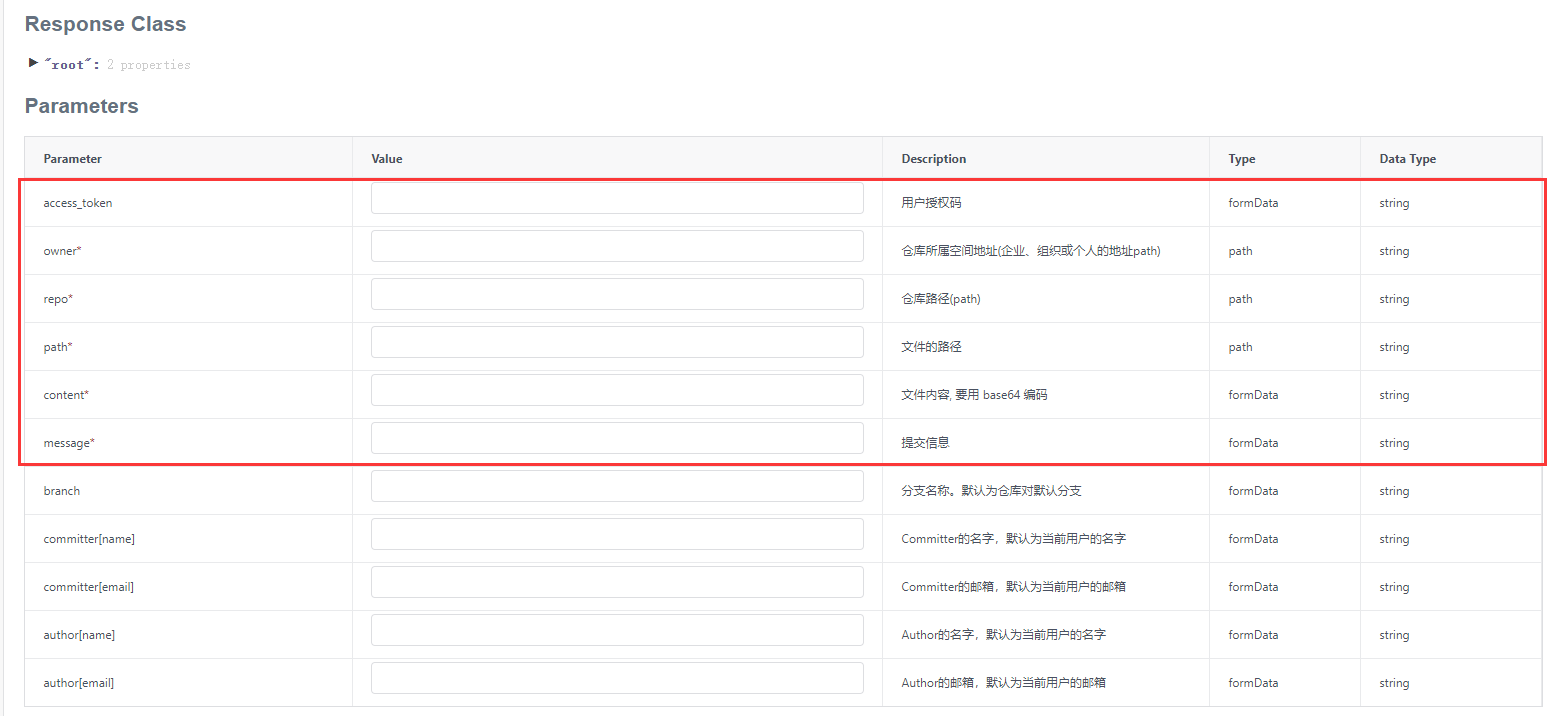Select the "repo*" parameter name
Viewport: 1556px width, 716px height.
coord(58,299)
